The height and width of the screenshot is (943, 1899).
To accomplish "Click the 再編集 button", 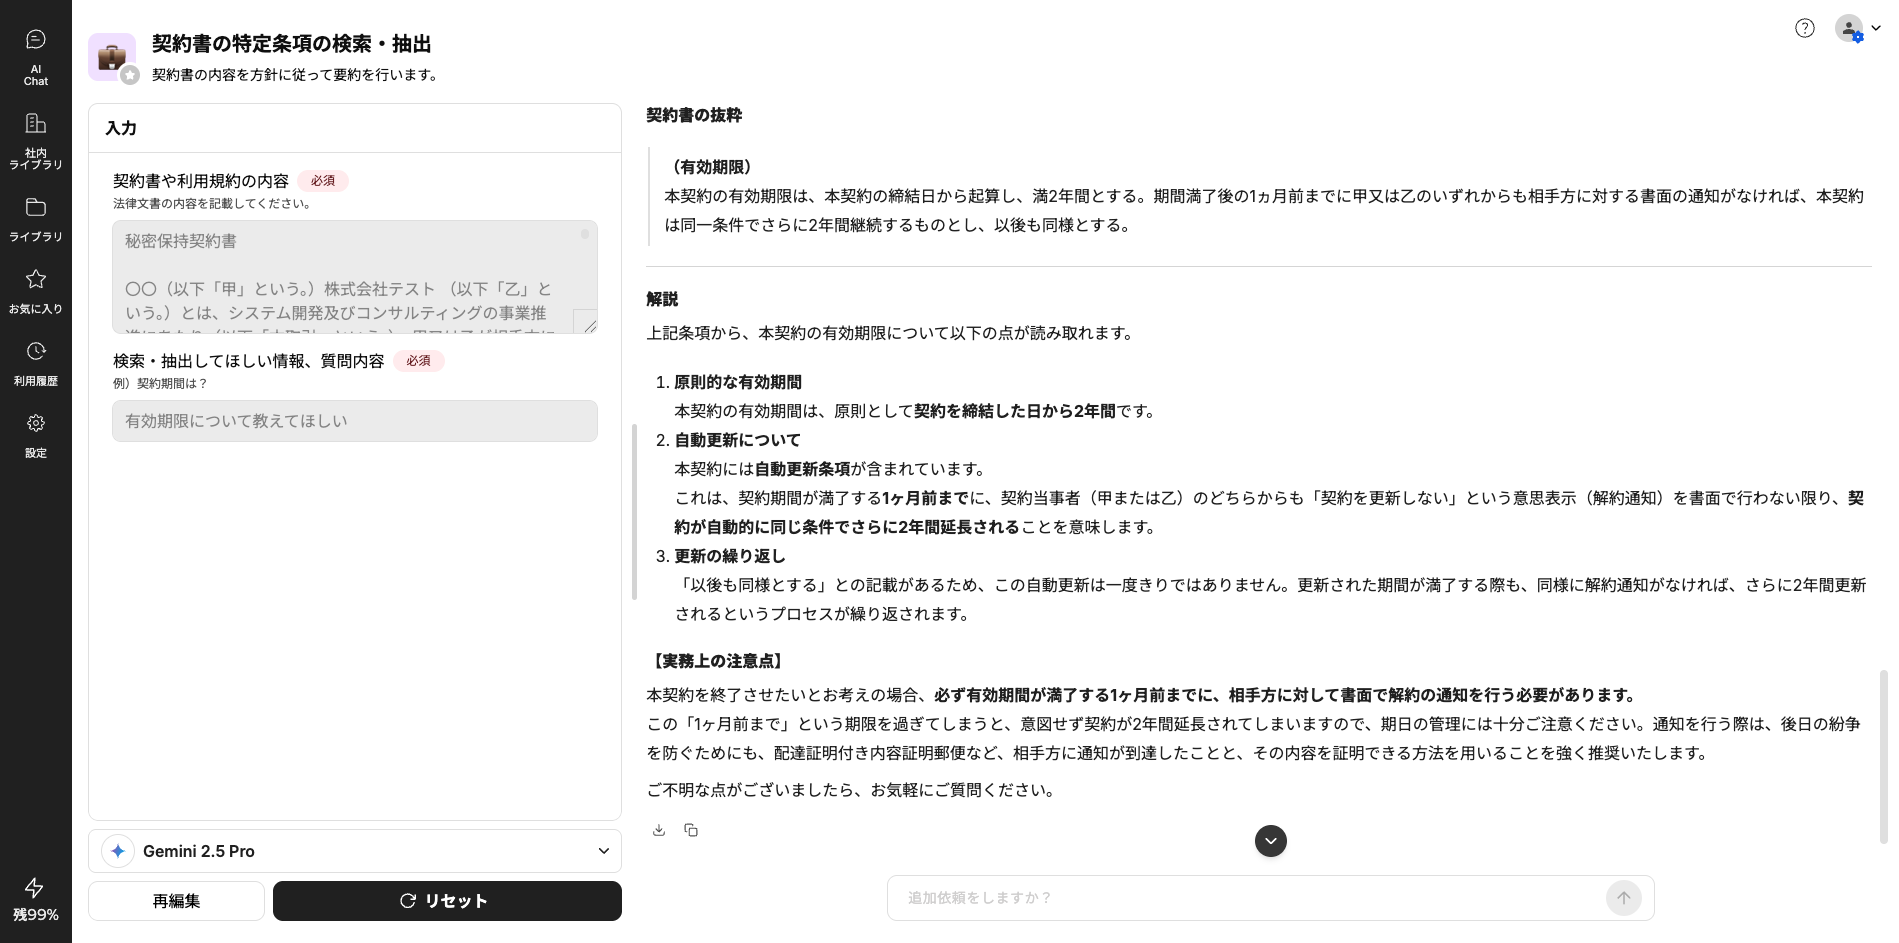I will (176, 901).
